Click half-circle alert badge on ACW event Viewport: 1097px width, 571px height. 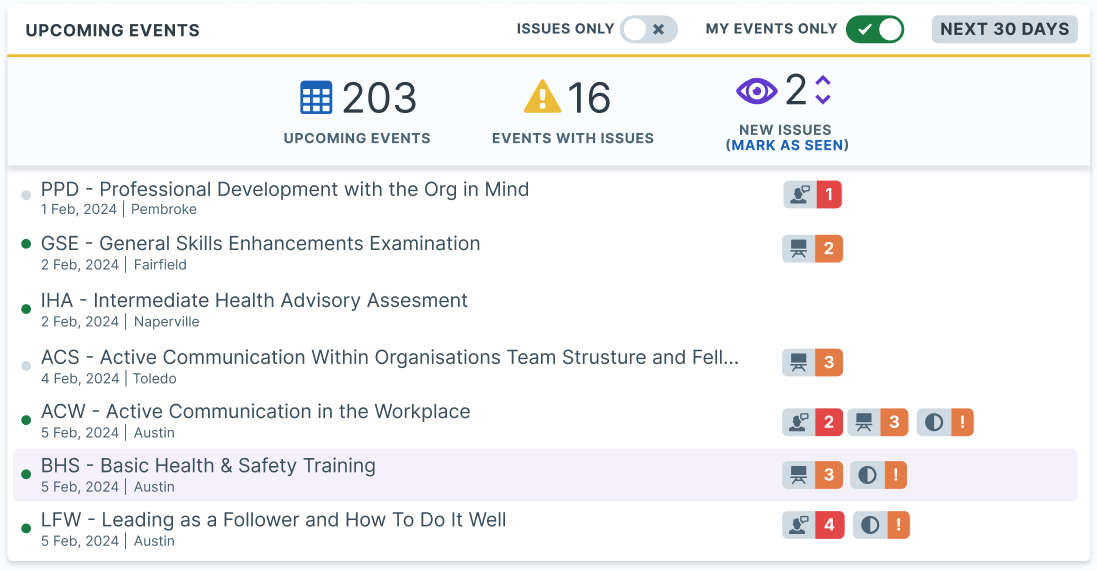[x=944, y=422]
